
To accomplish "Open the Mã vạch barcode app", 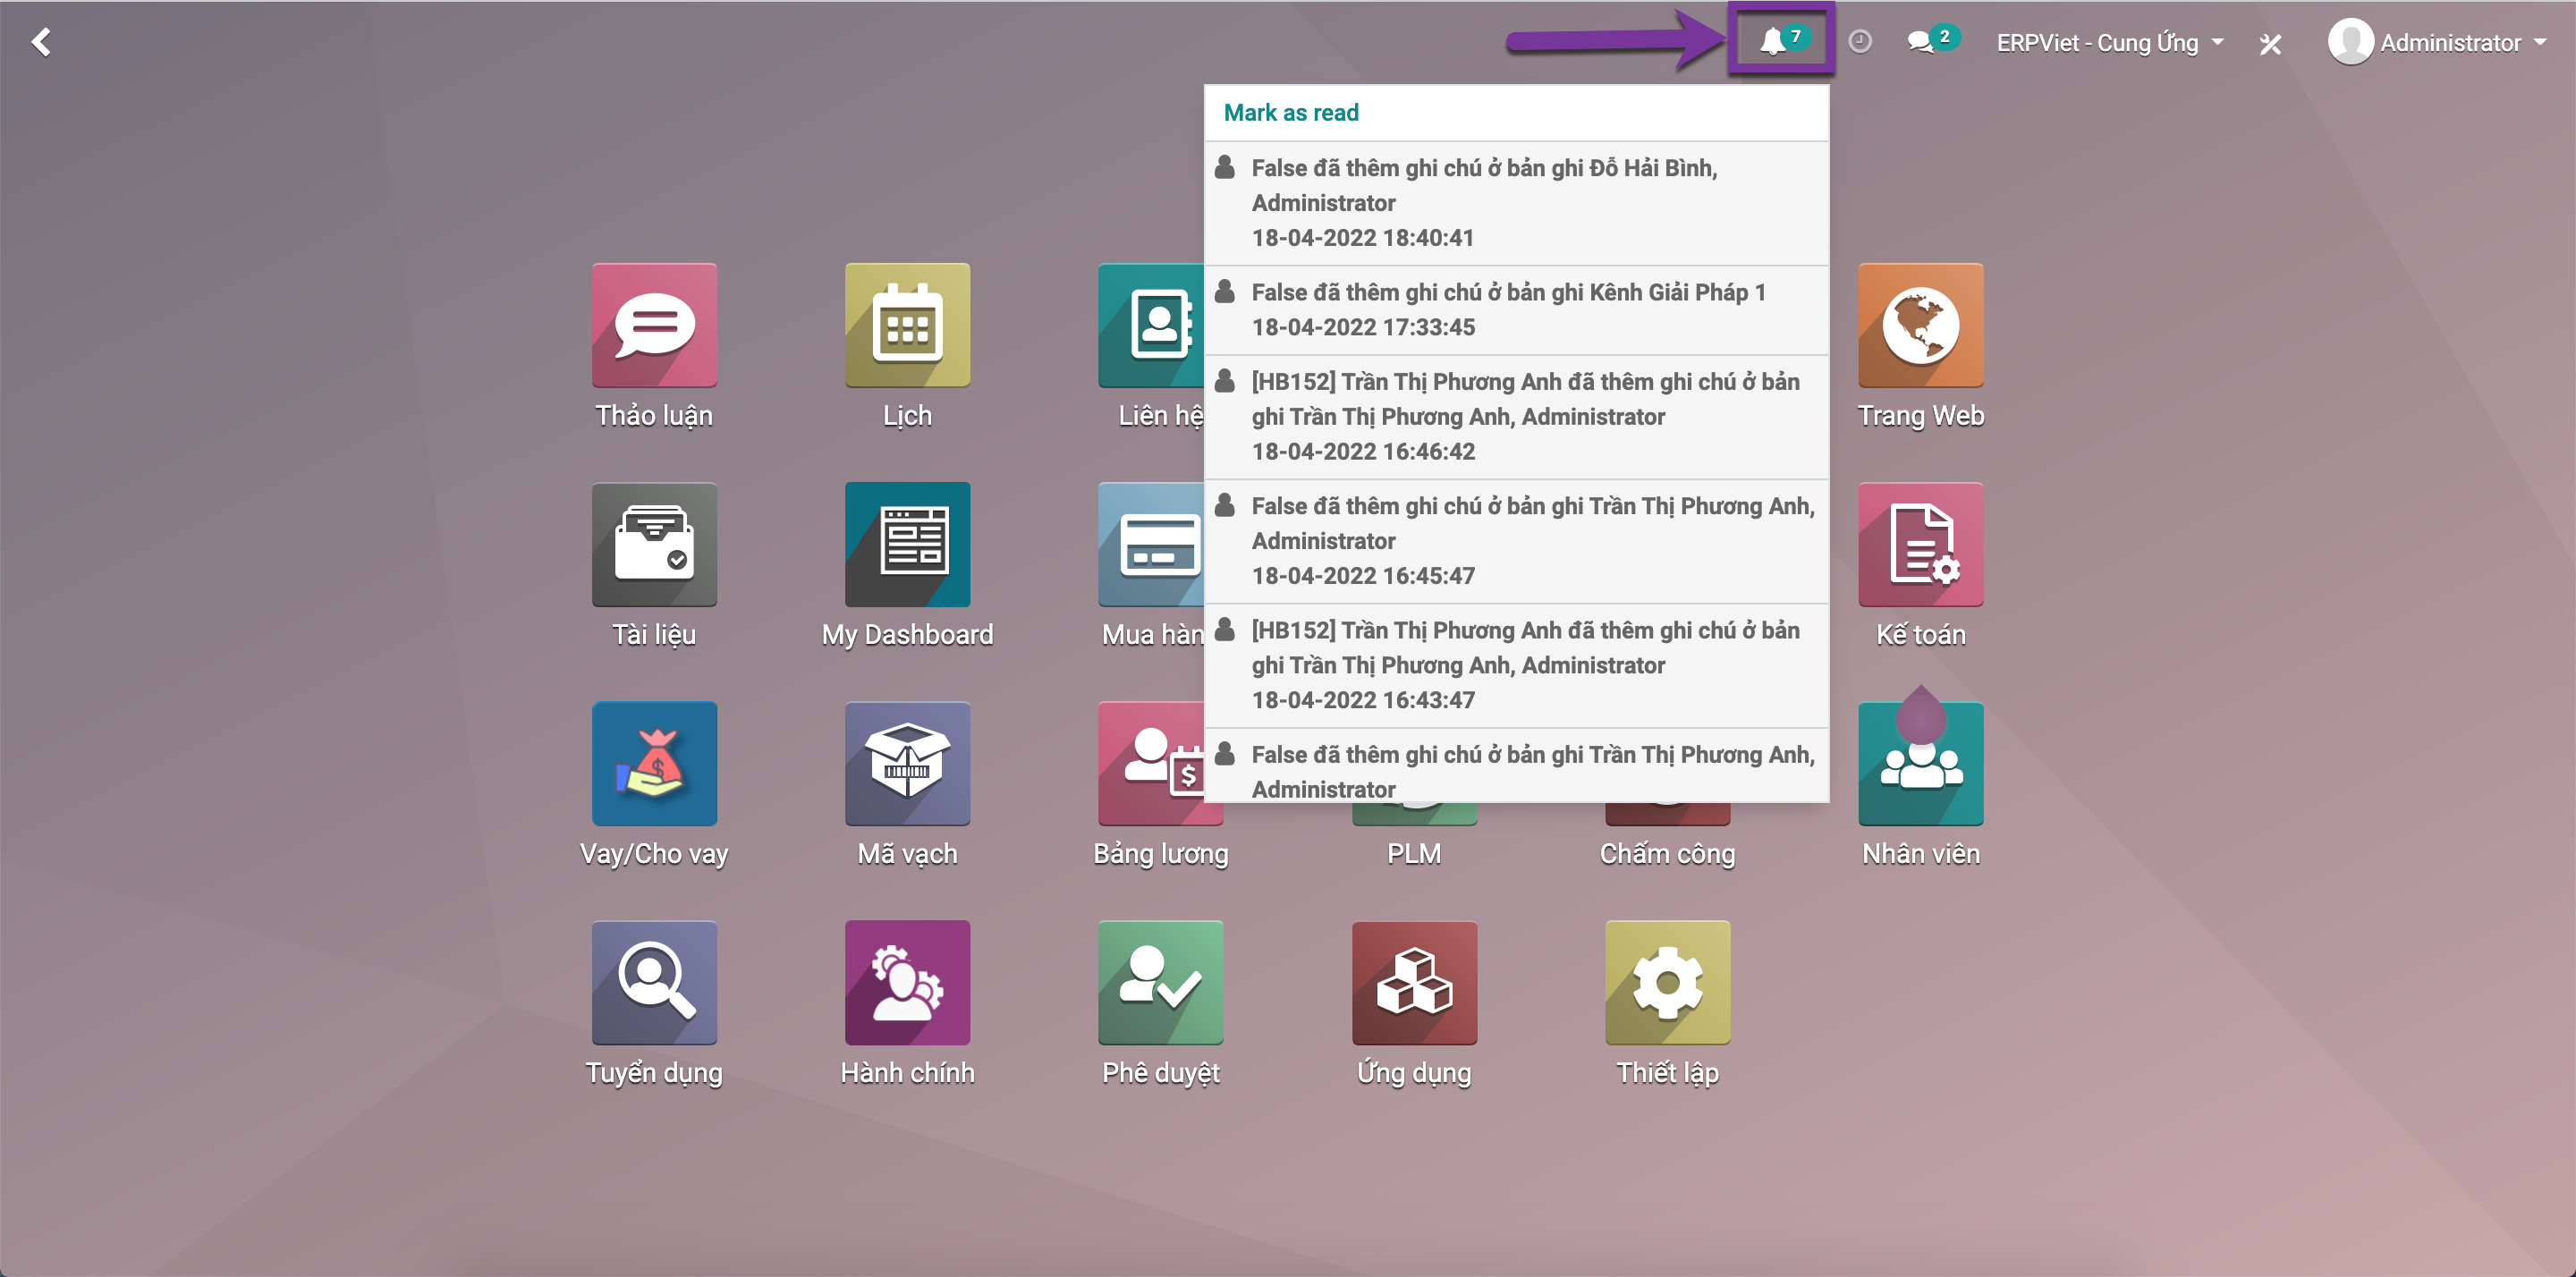I will point(907,763).
